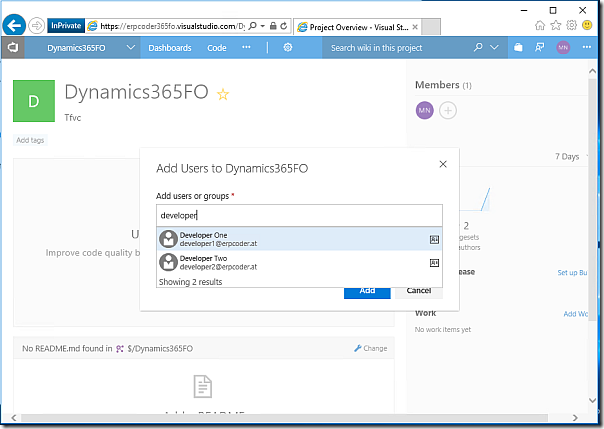Click the Set up Build link

[572, 273]
